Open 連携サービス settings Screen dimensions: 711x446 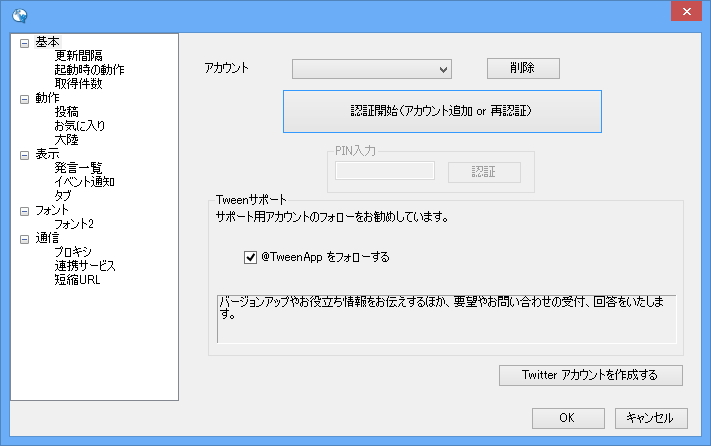tap(85, 267)
